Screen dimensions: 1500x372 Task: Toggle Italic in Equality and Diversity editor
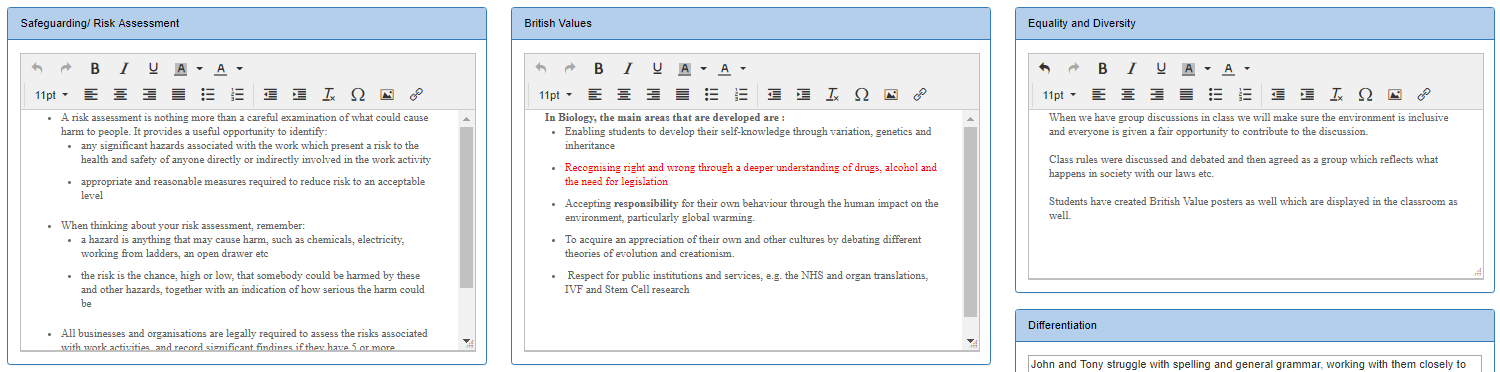pyautogui.click(x=1132, y=69)
